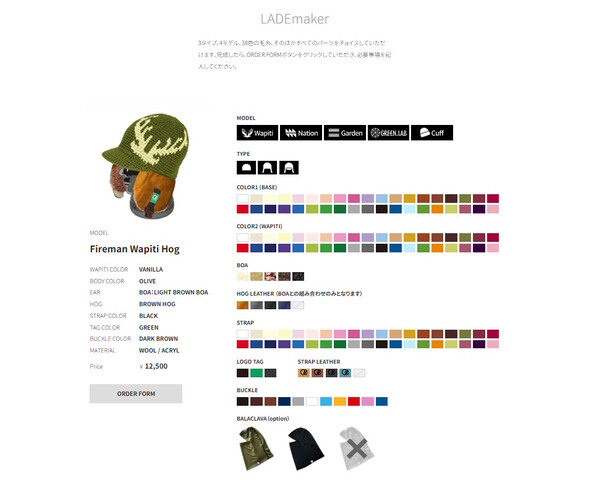Select pink swatch at end of STRAP row
599x480 pixels.
pos(493,344)
